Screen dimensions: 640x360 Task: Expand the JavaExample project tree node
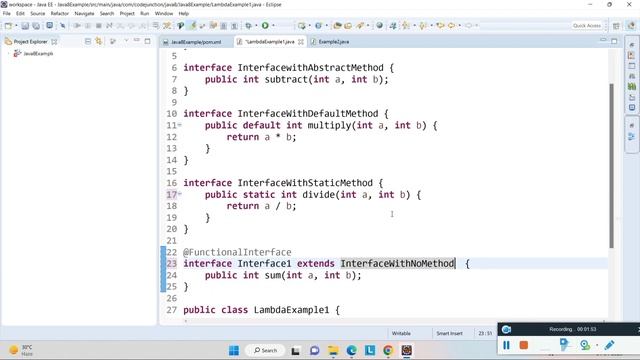9,53
